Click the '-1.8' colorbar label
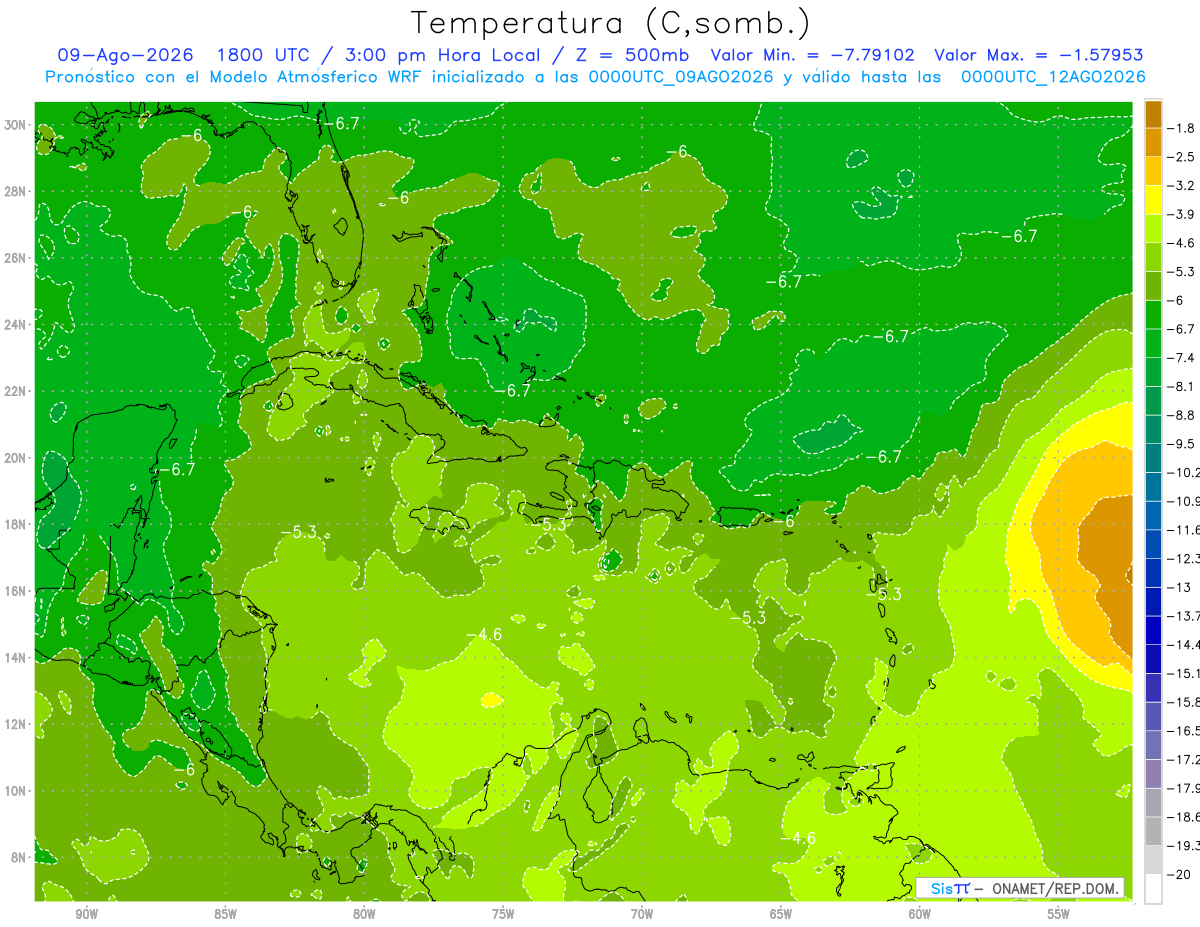The height and width of the screenshot is (927, 1200). point(1183,129)
